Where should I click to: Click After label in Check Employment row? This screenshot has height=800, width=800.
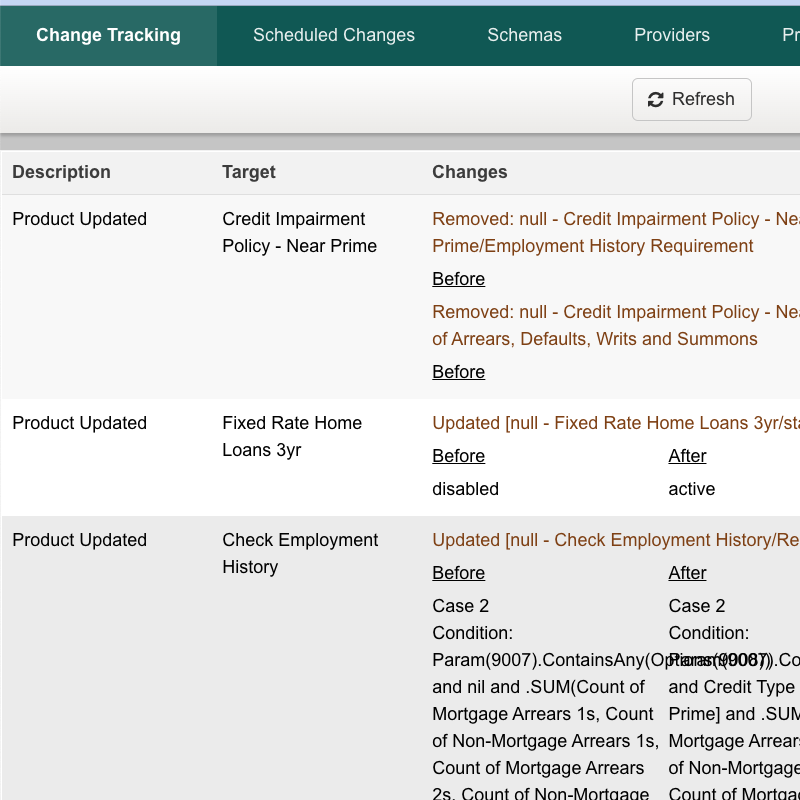(687, 573)
